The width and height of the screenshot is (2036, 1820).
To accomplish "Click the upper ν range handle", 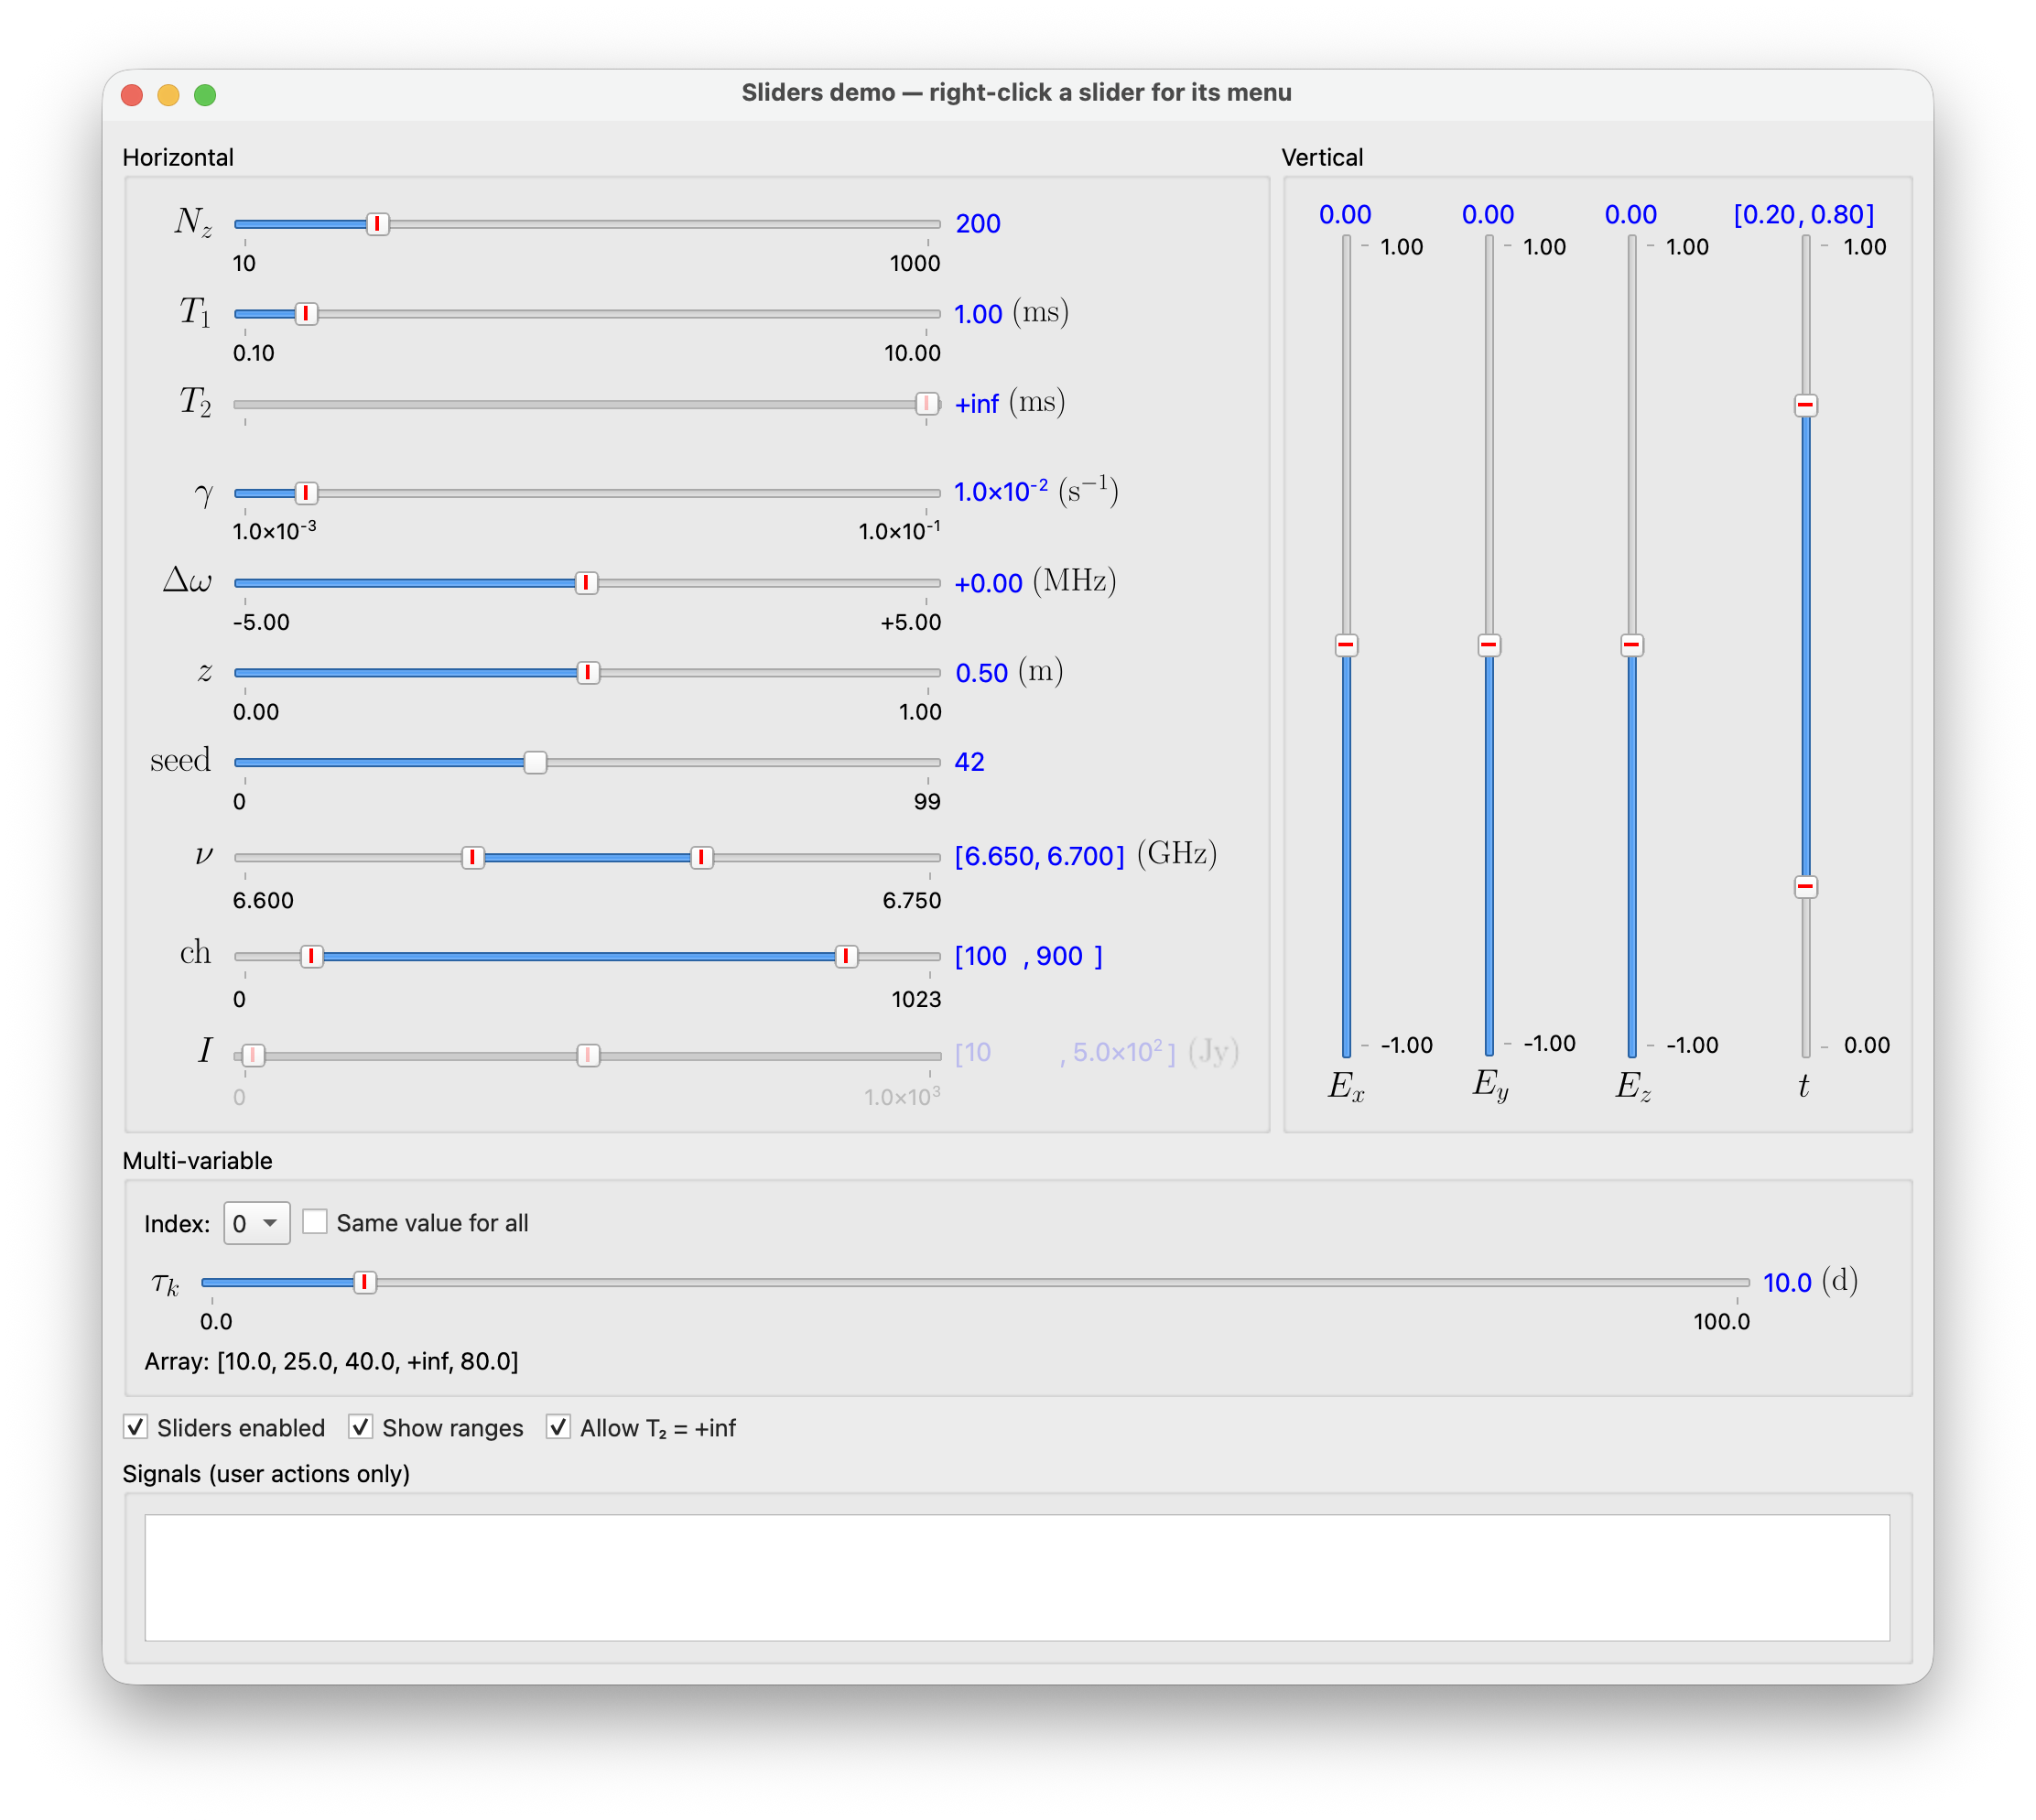I will point(702,858).
